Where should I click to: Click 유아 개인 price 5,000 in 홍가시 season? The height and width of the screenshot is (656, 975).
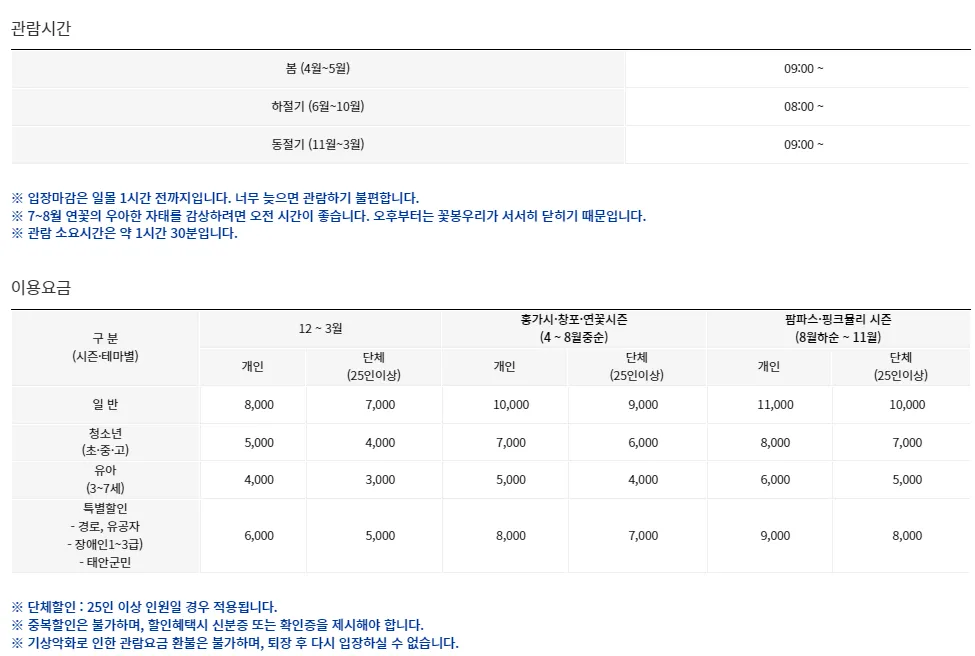coord(511,480)
